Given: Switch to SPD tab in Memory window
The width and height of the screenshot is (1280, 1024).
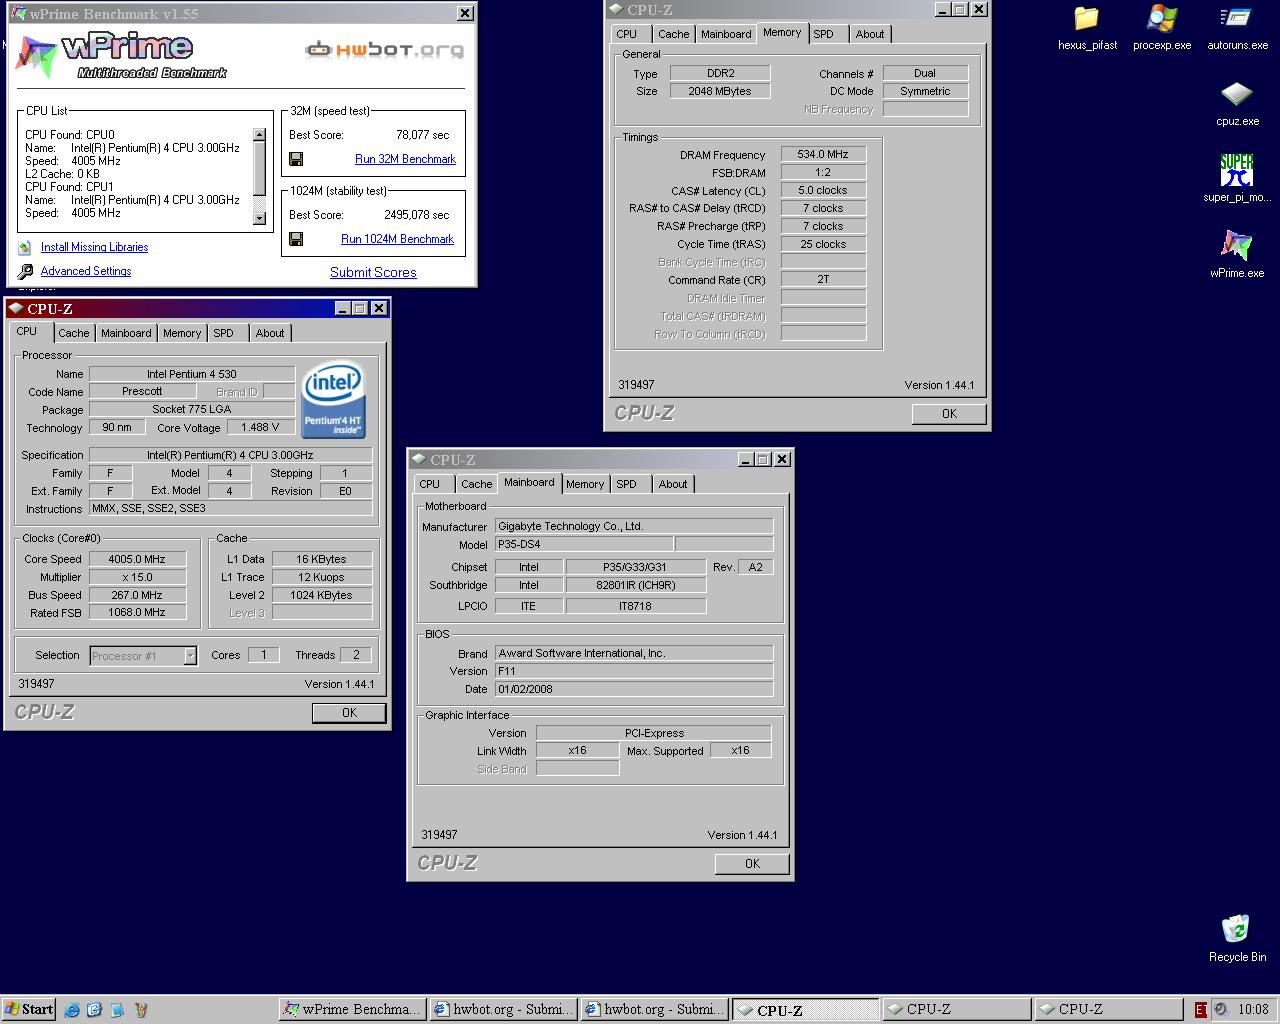Looking at the screenshot, I should (823, 34).
